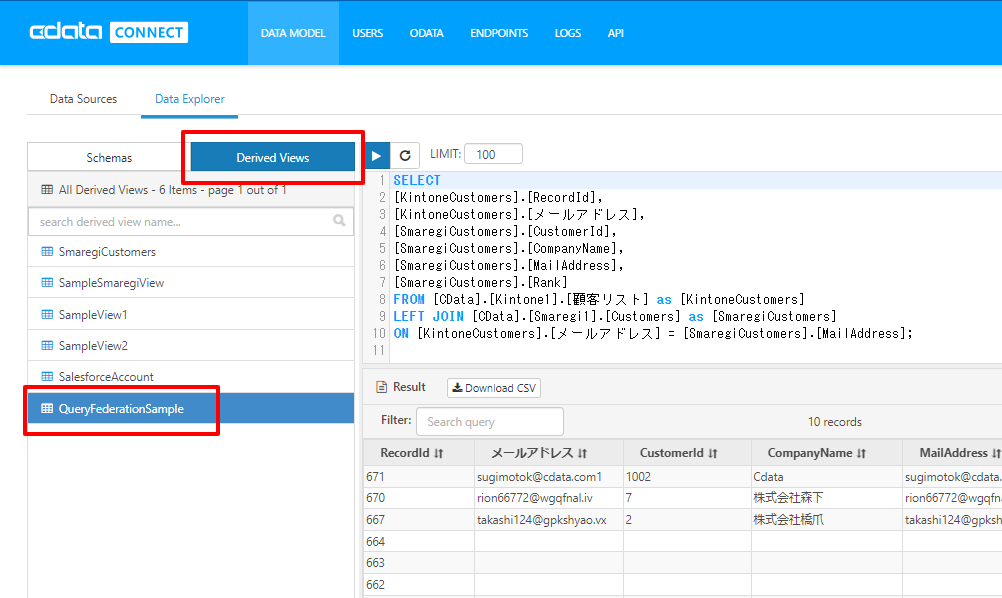The image size is (1002, 598).
Task: Click the table icon next to SalesforceAccount
Action: pos(47,376)
